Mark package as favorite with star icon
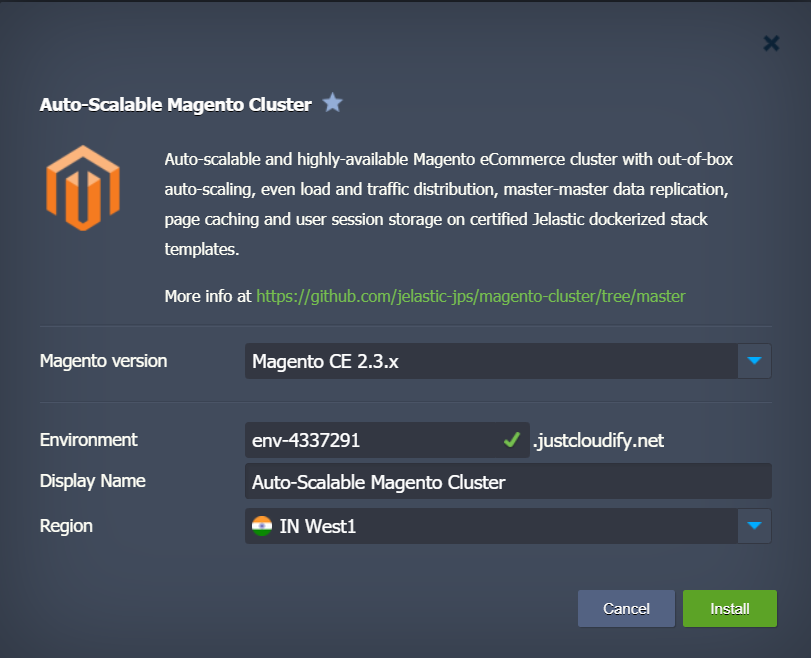 click(x=333, y=104)
